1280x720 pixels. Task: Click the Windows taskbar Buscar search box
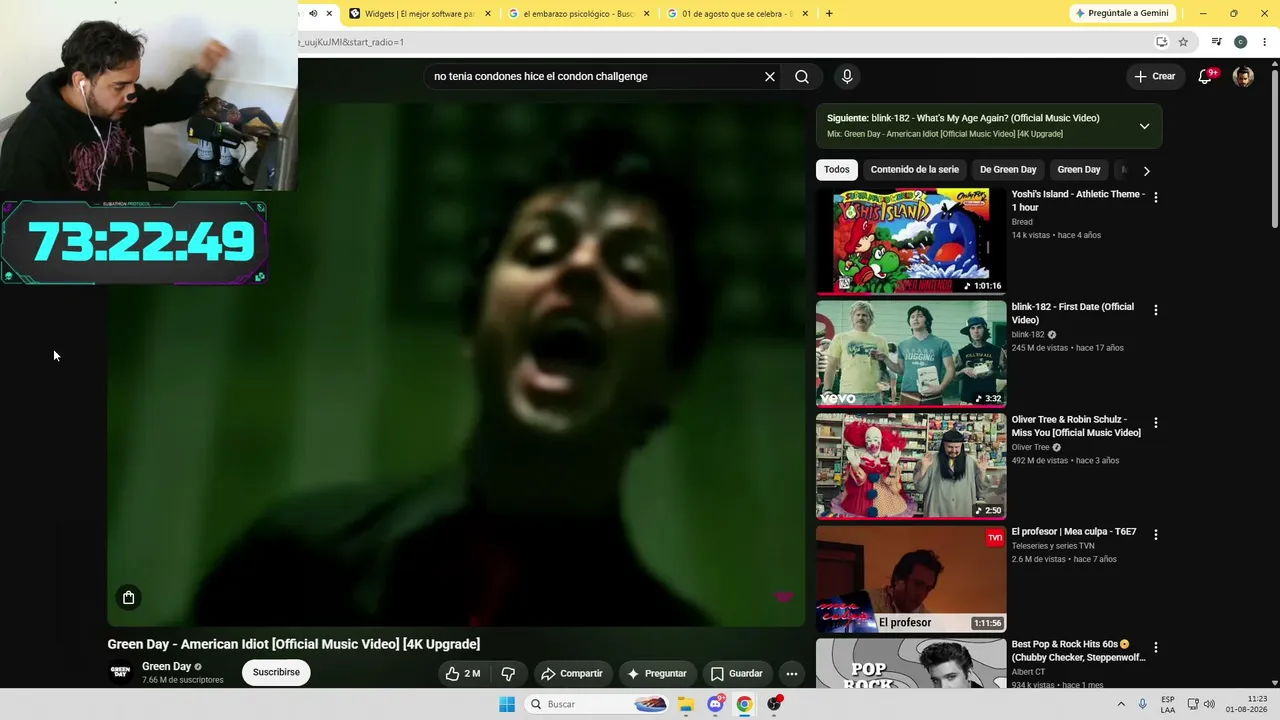(x=597, y=704)
